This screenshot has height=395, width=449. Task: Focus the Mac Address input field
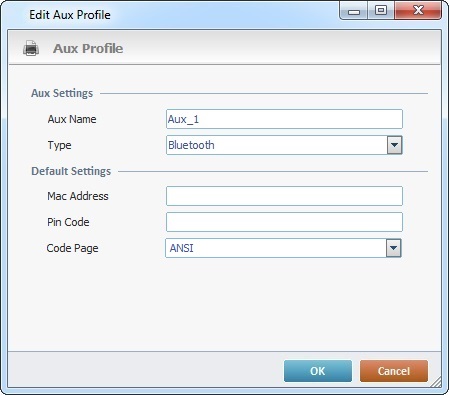pyautogui.click(x=284, y=196)
